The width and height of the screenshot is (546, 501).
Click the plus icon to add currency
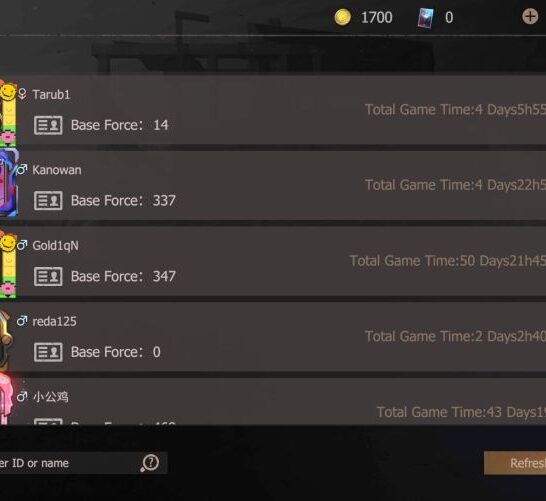530,17
